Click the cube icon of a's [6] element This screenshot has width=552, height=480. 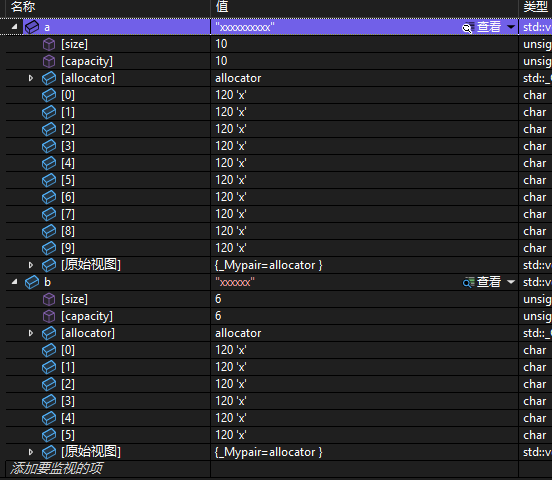[x=49, y=197]
